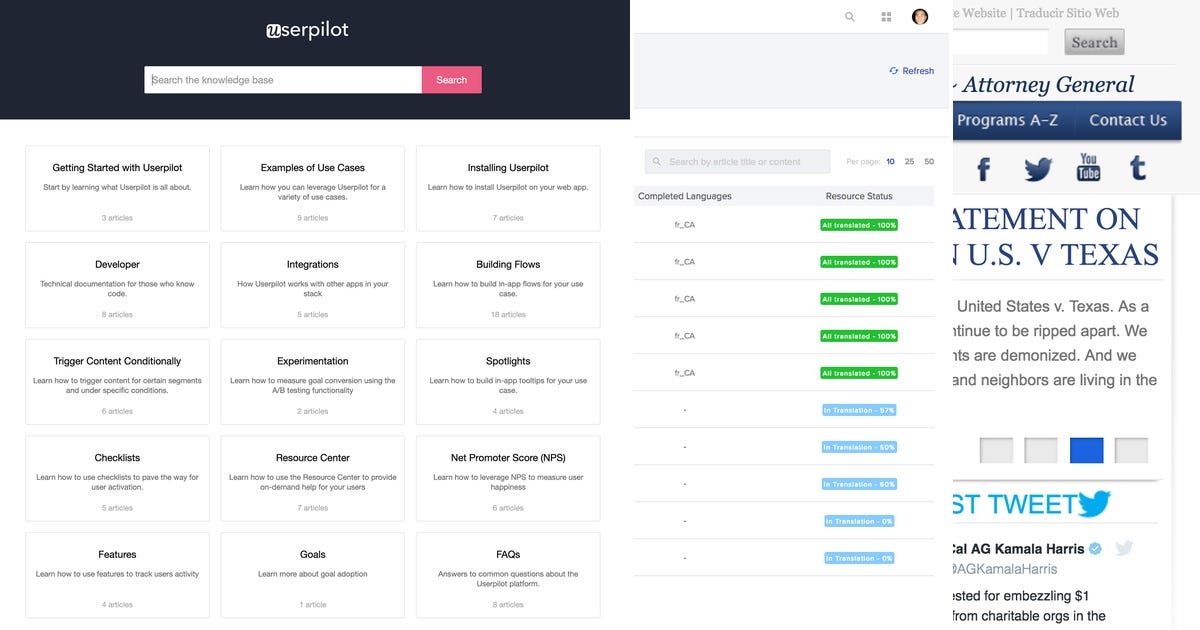
Task: Click the knowledge base search field
Action: point(283,80)
